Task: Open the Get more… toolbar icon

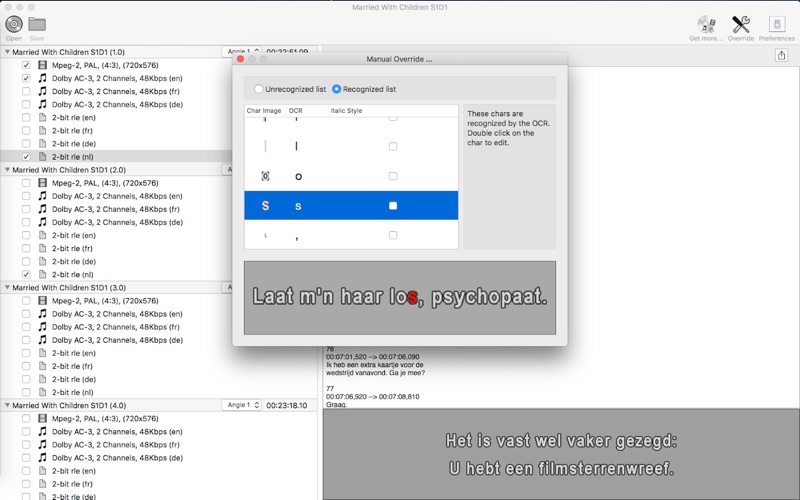Action: pos(706,24)
